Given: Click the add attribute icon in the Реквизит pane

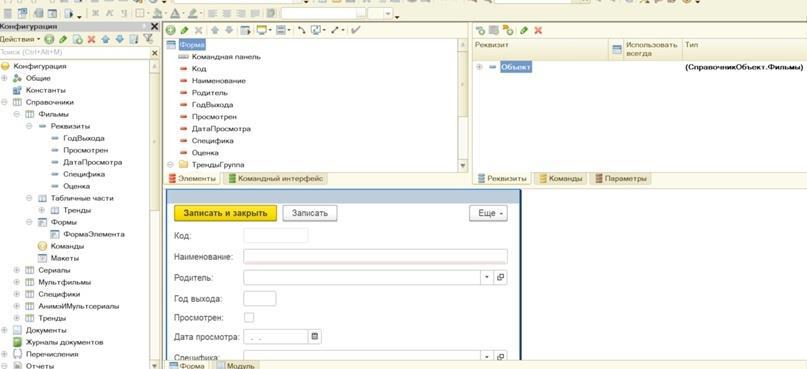Looking at the screenshot, I should click(x=481, y=30).
